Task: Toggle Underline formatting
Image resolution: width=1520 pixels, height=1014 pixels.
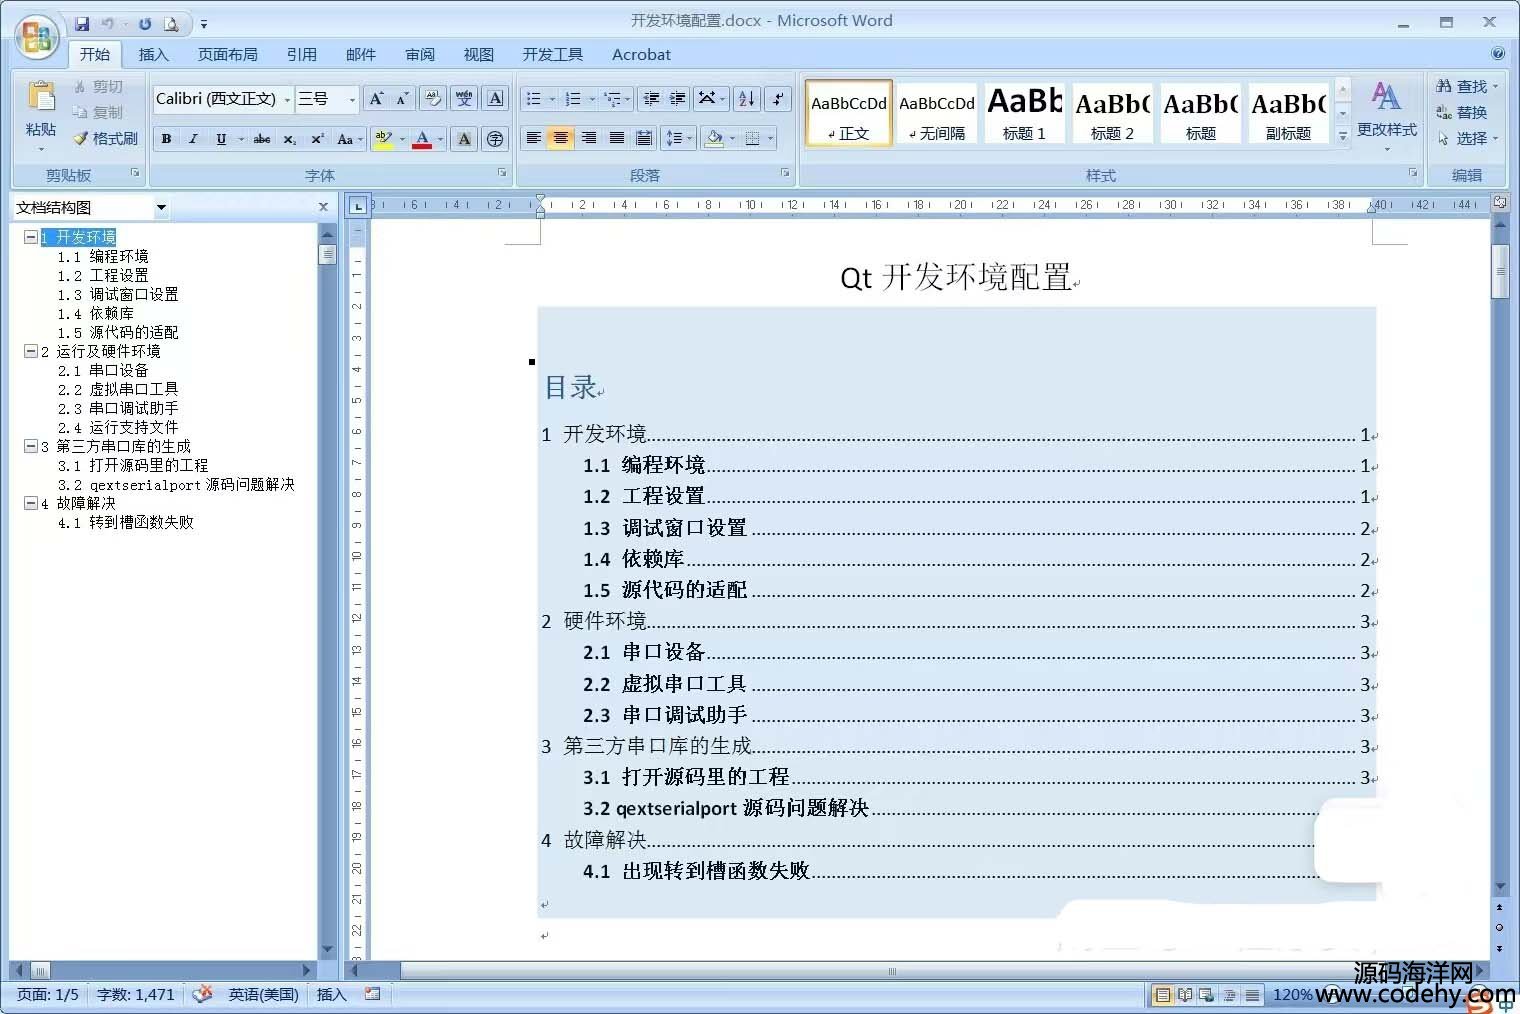Action: click(x=221, y=139)
